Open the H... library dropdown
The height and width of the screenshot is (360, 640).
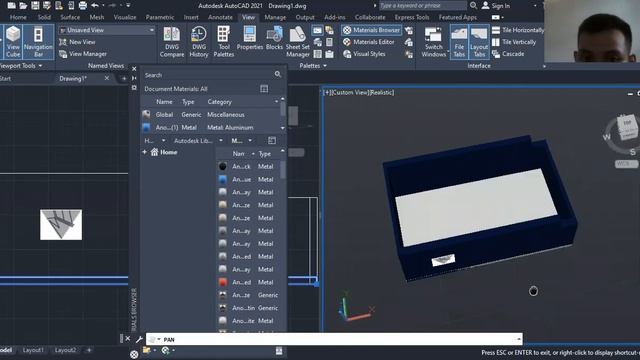point(155,141)
